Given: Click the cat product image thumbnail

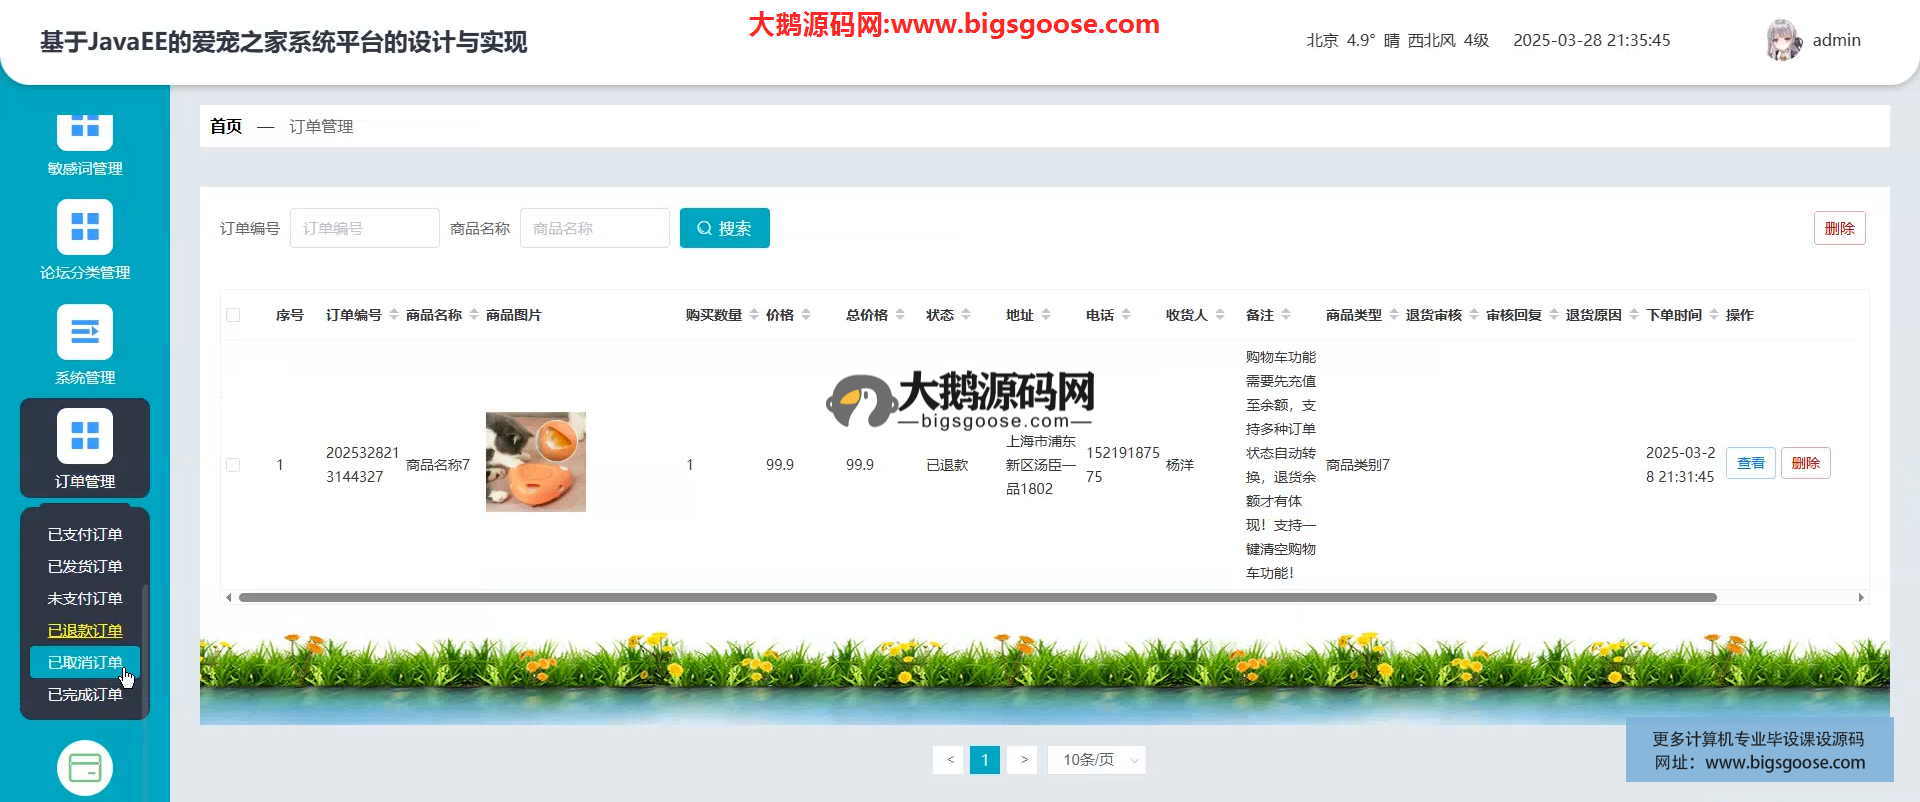Looking at the screenshot, I should [x=536, y=462].
